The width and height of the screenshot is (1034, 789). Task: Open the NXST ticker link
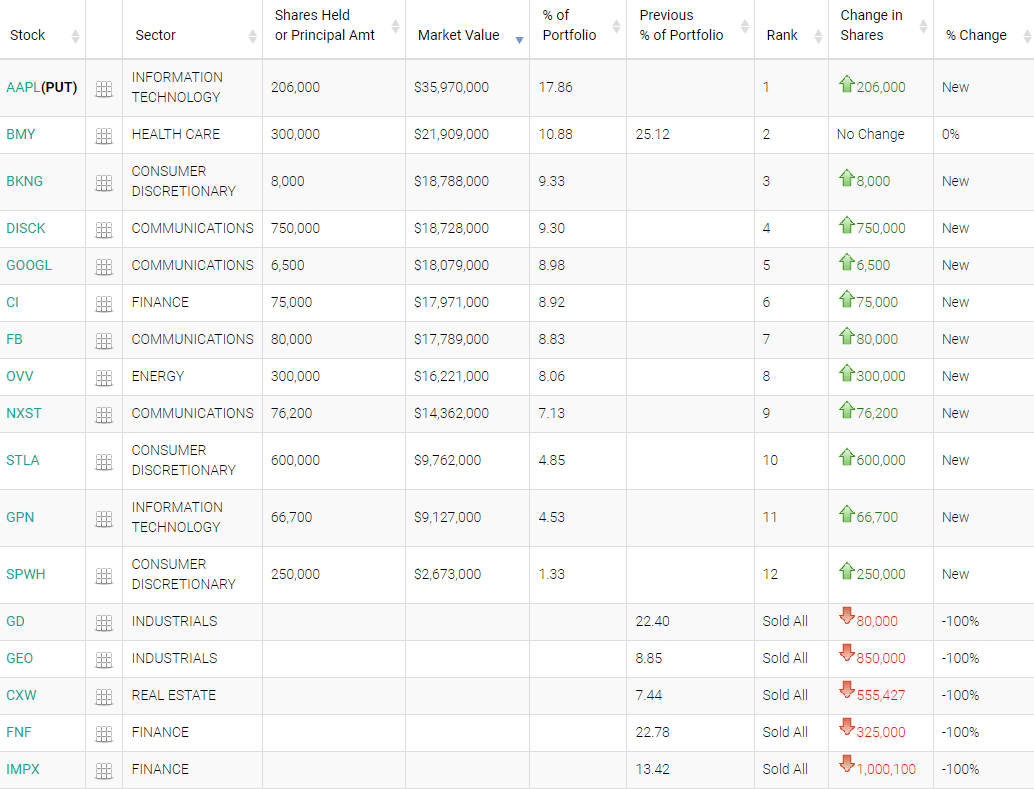[24, 413]
